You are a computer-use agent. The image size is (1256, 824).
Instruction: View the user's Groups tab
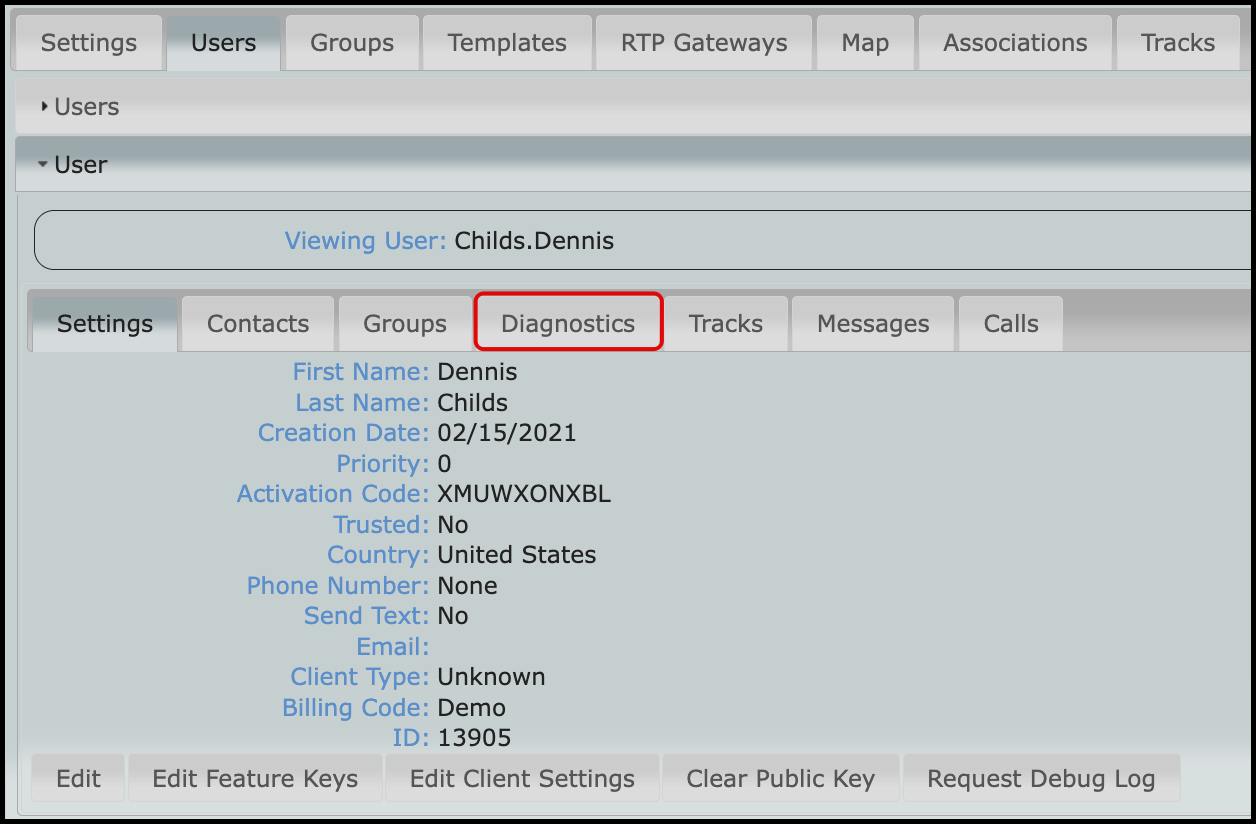click(404, 322)
